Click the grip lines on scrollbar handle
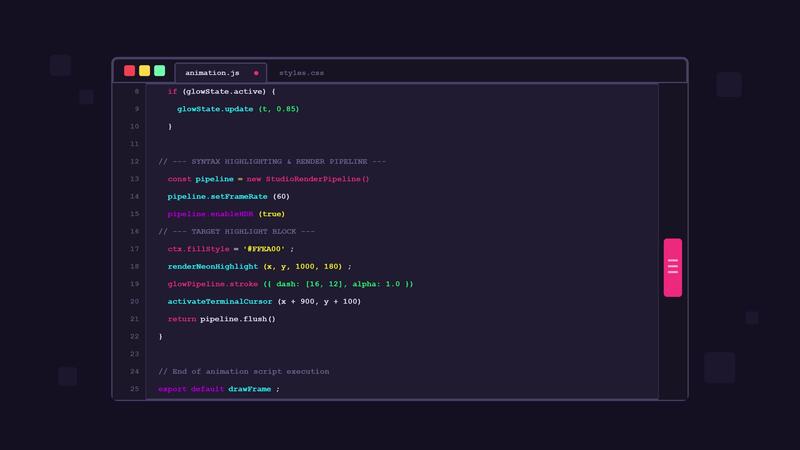Viewport: 800px width, 450px height. (x=672, y=266)
